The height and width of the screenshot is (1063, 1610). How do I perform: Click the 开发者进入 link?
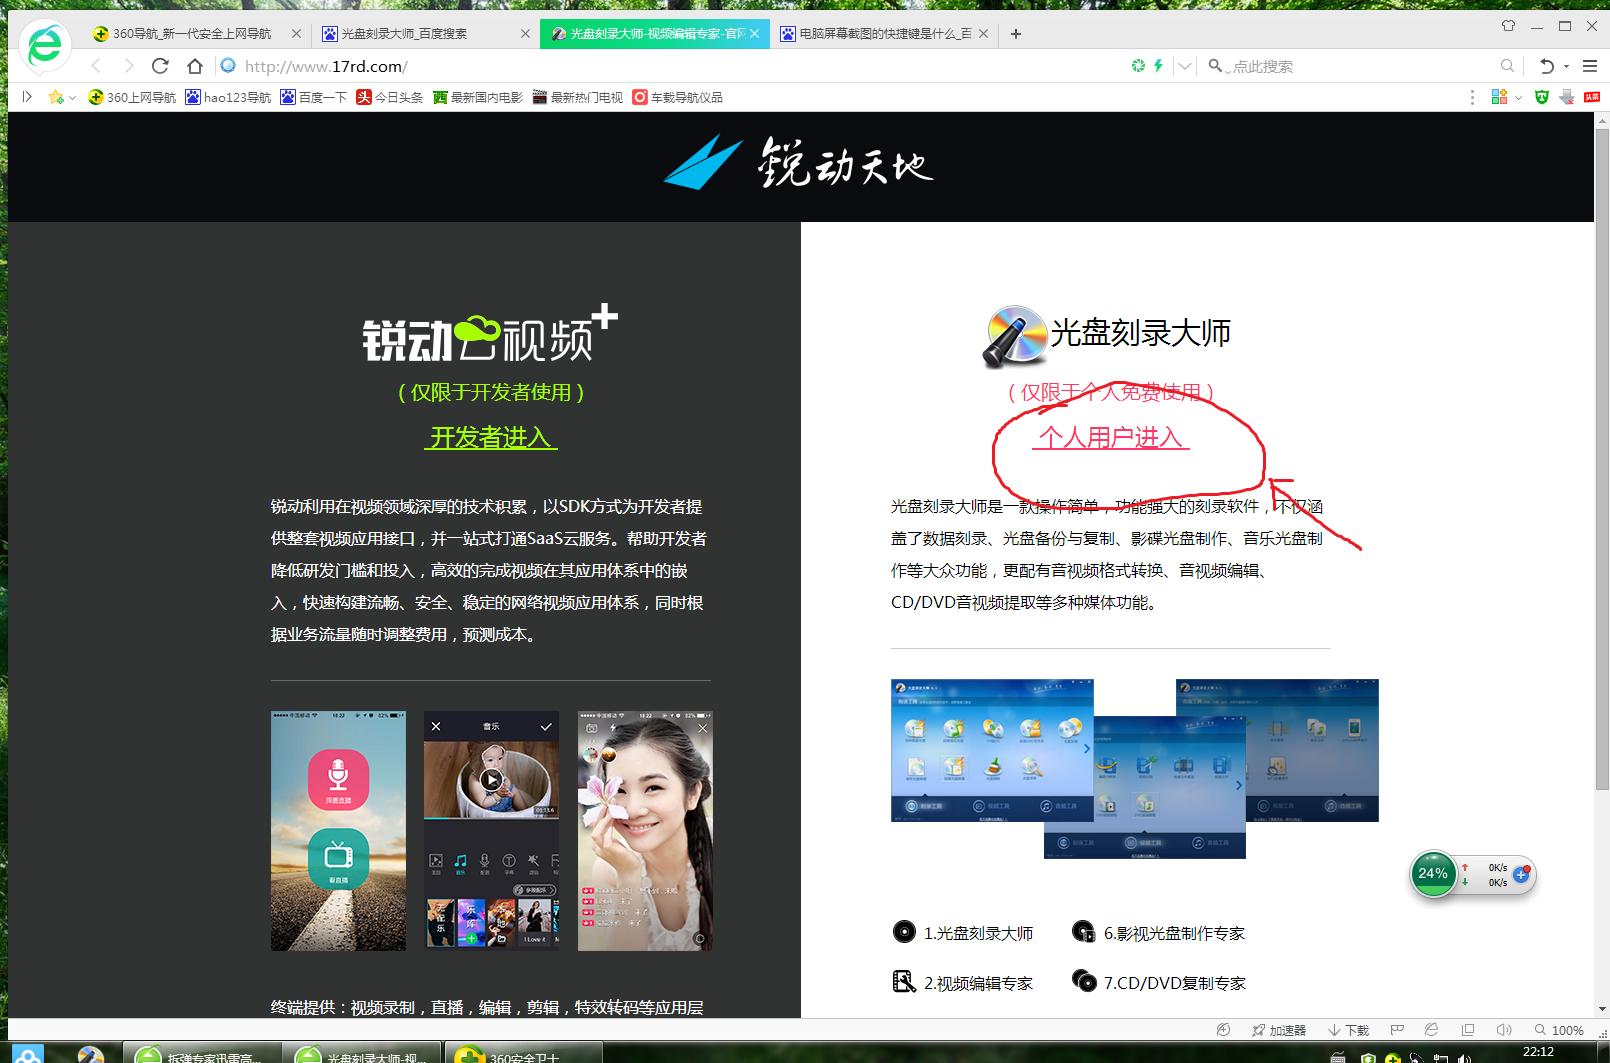pyautogui.click(x=492, y=438)
